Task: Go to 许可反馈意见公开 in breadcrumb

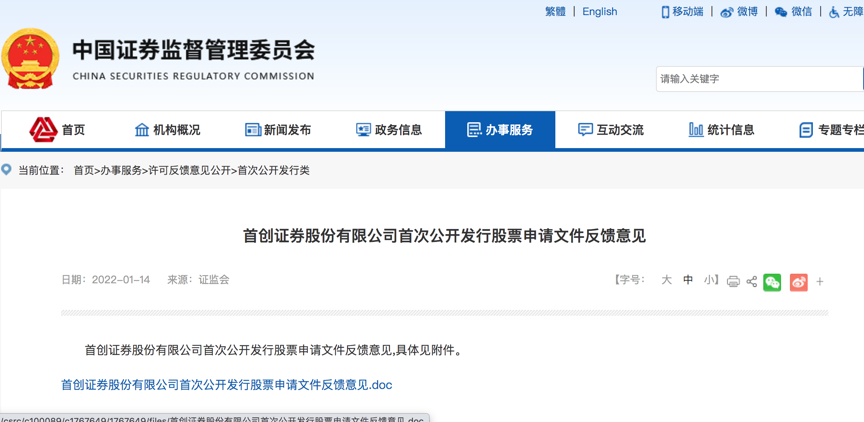Action: click(x=189, y=170)
